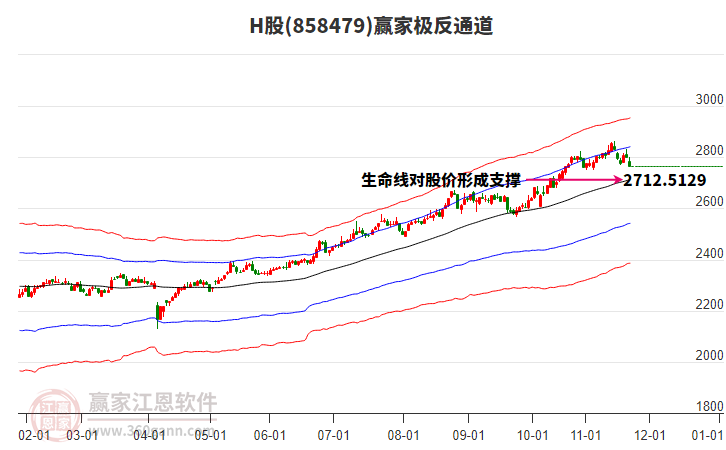The height and width of the screenshot is (450, 726).
Task: Select the 3000 price axis label
Action: (x=709, y=99)
